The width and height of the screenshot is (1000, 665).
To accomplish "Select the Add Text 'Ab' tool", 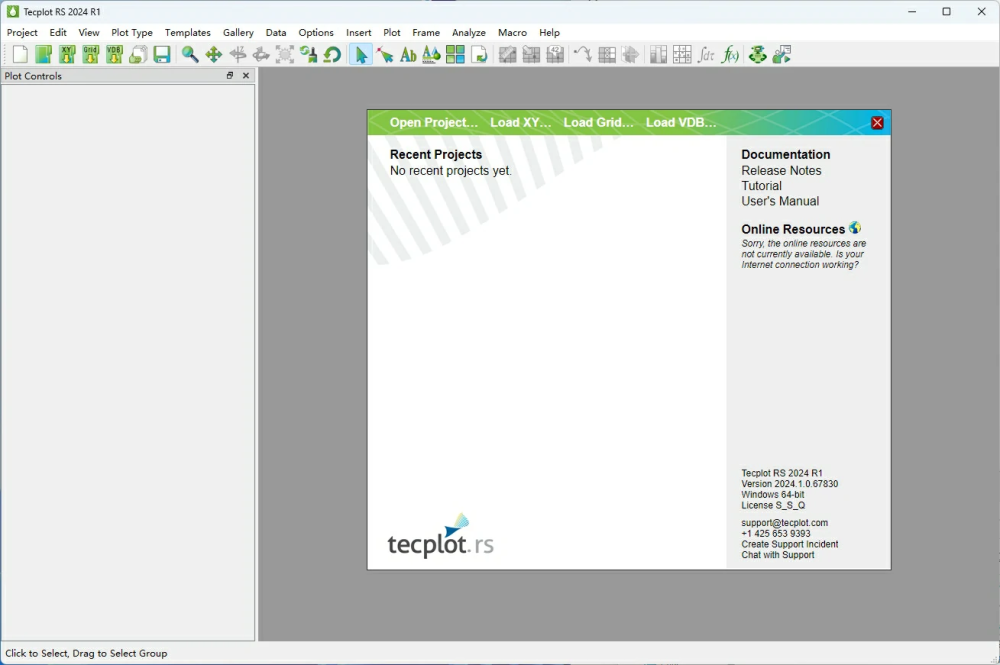I will (408, 55).
